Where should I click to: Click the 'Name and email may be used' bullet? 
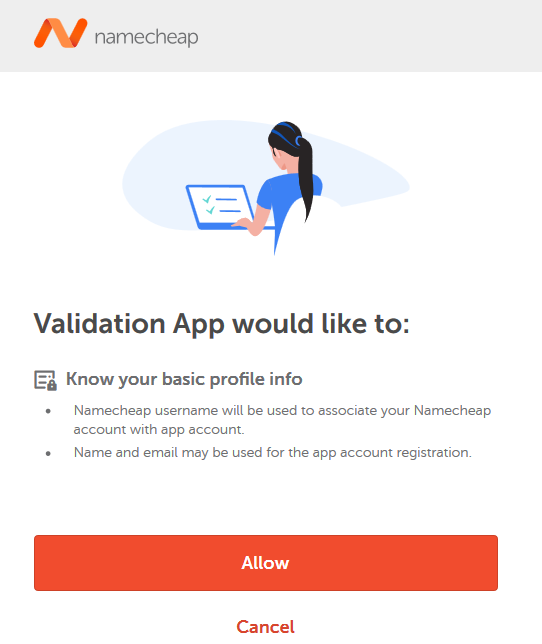[273, 452]
